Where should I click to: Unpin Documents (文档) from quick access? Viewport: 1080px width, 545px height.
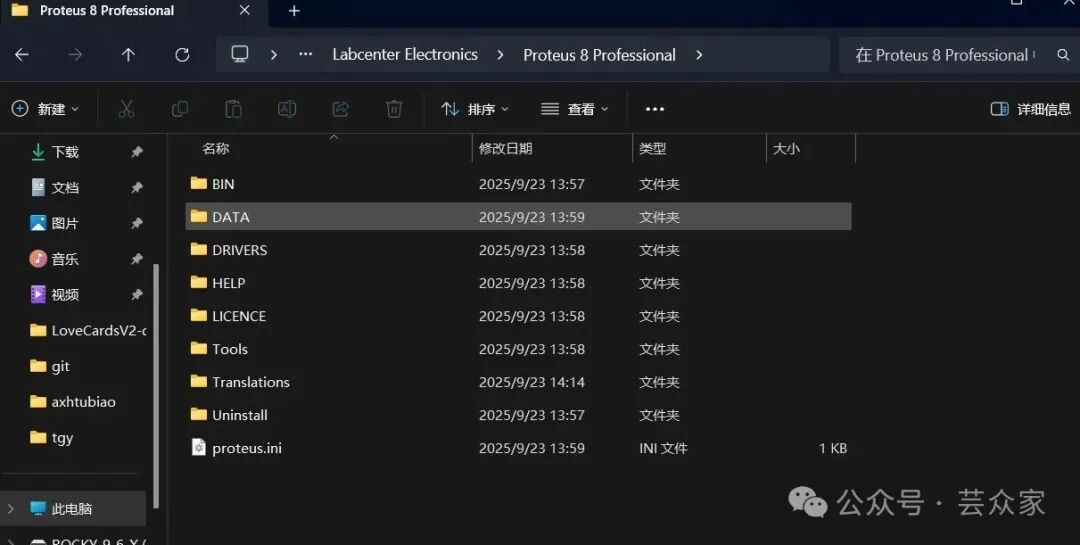tap(137, 187)
